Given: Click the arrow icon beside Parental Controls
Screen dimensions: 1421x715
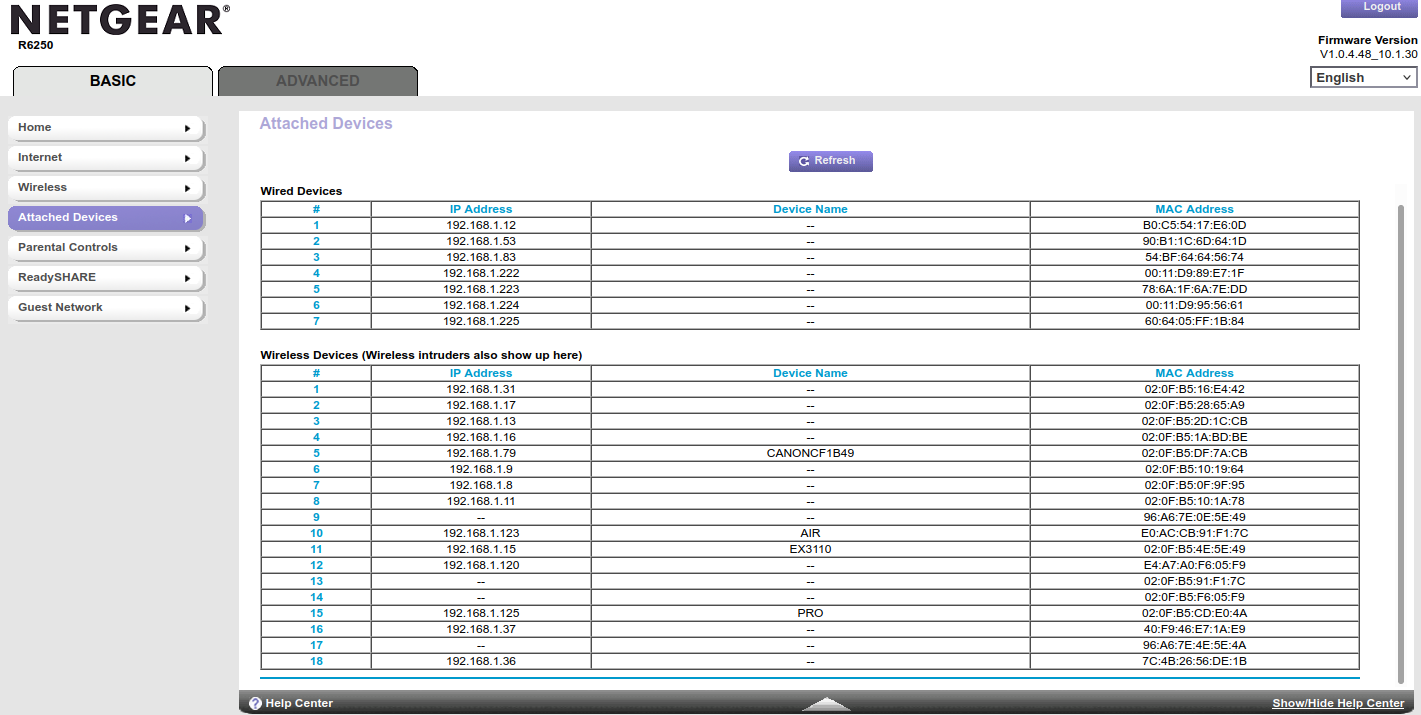Looking at the screenshot, I should point(187,248).
